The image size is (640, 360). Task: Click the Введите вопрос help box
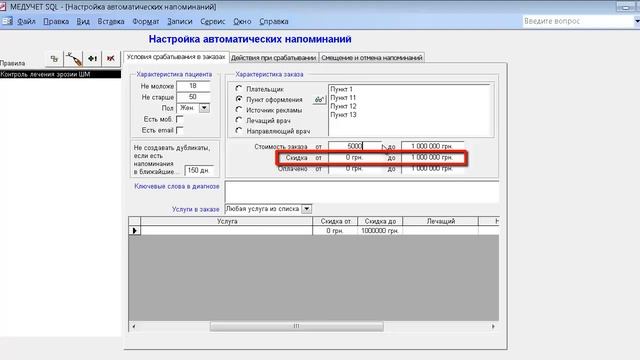coord(578,21)
